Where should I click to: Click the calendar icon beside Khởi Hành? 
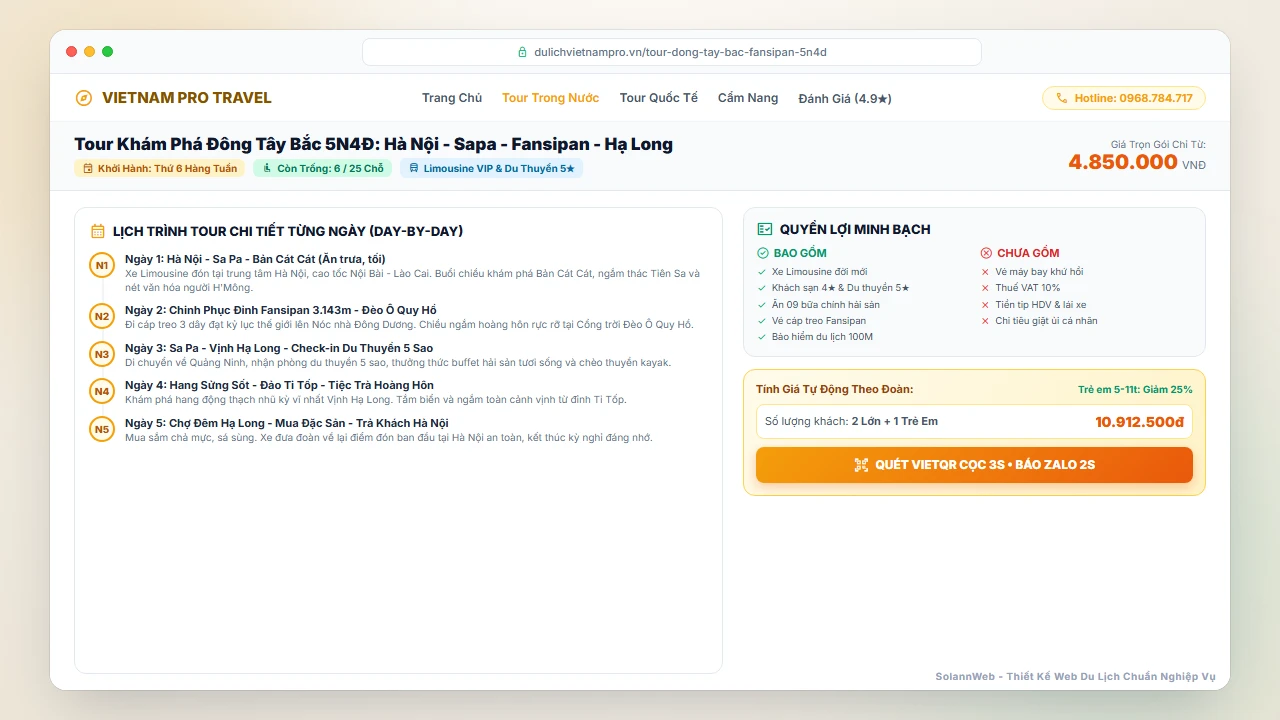[88, 168]
